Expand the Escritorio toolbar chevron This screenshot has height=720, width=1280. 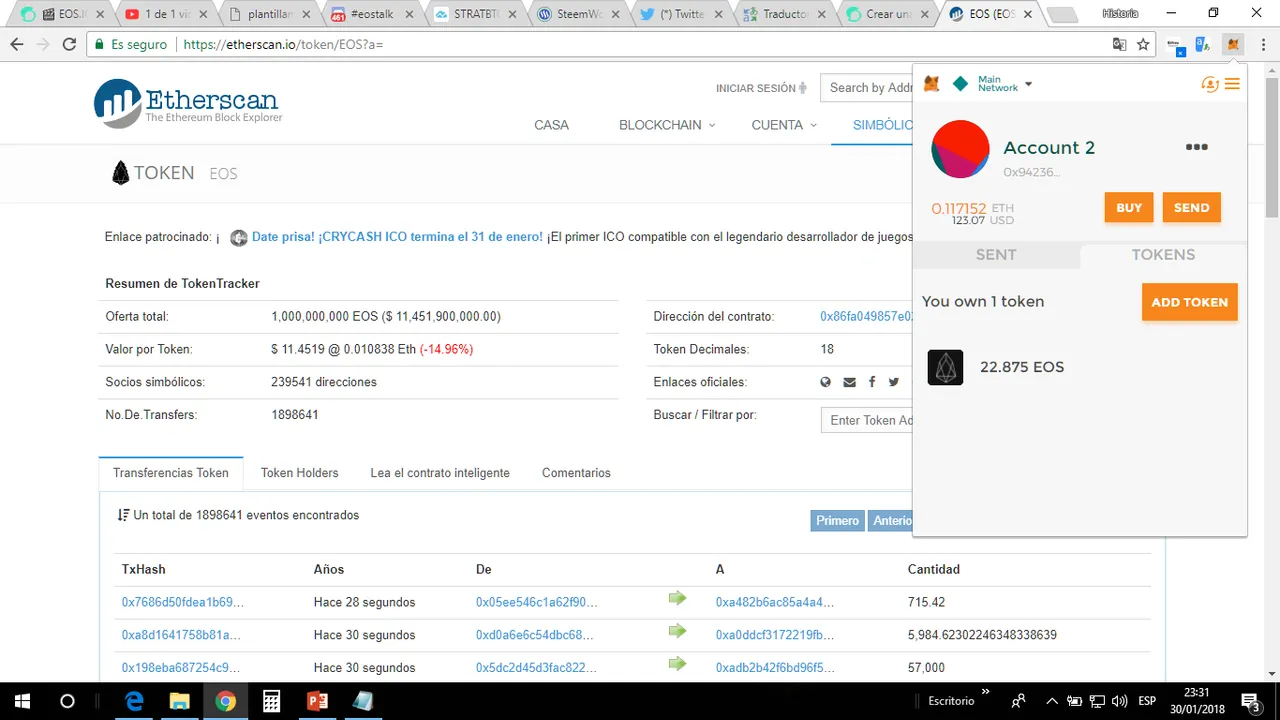[x=985, y=693]
